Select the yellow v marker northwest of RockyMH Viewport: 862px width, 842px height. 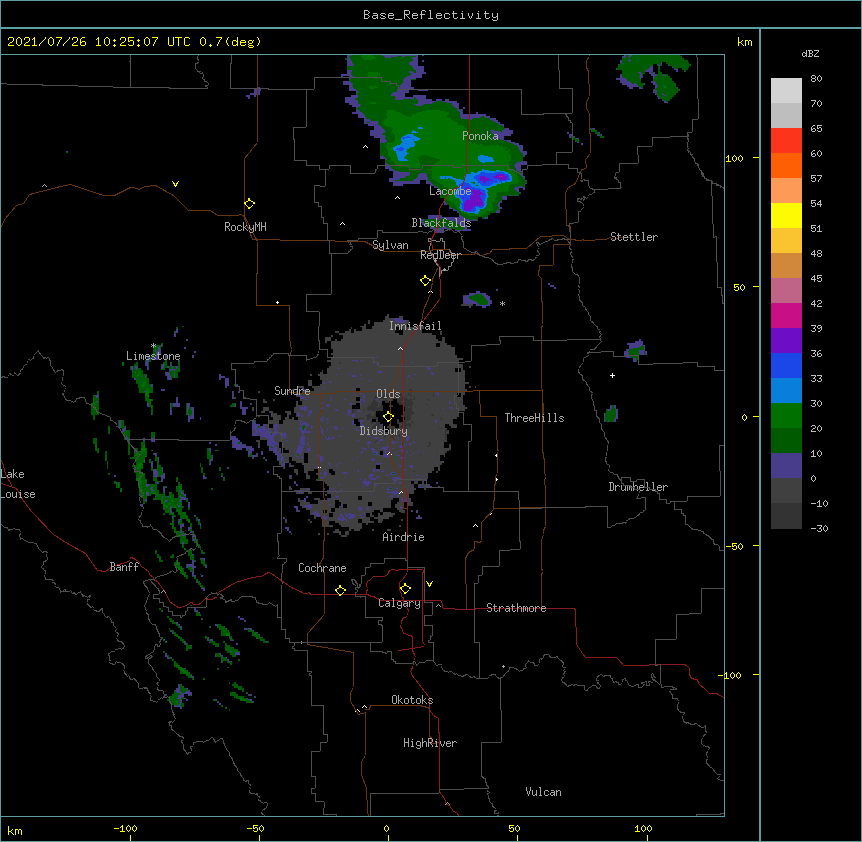click(175, 184)
